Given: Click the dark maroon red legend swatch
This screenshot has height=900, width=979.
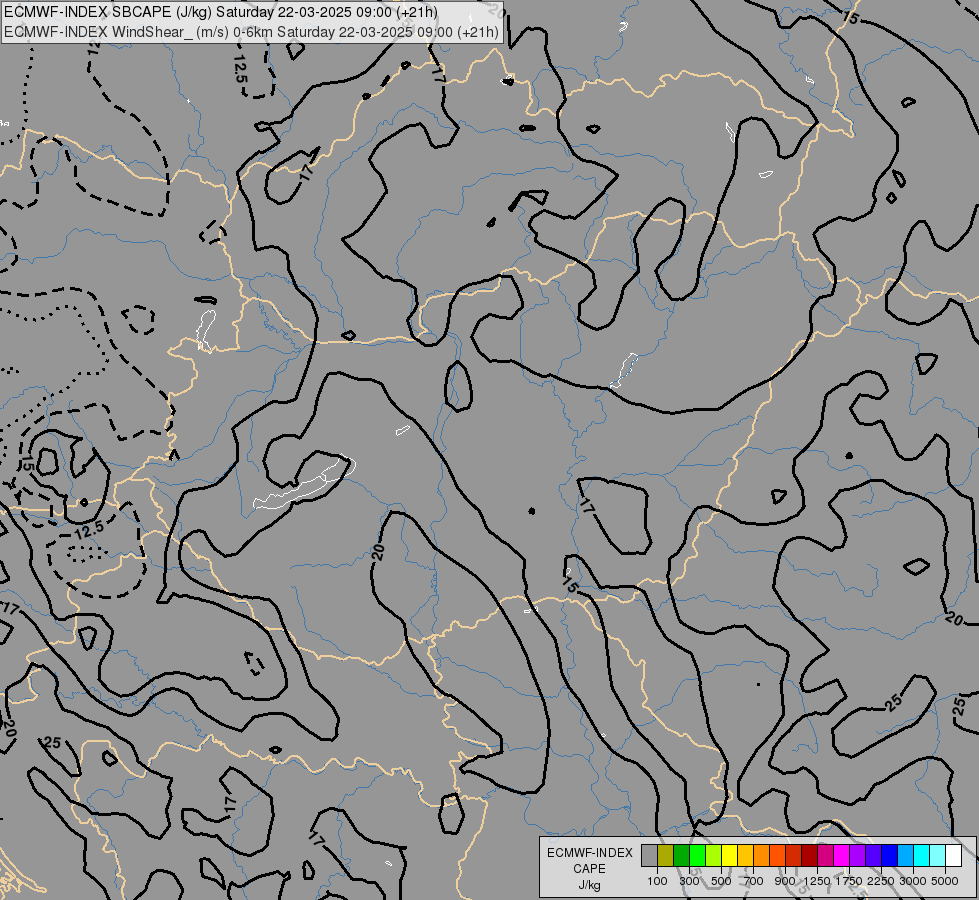Looking at the screenshot, I should [x=810, y=856].
